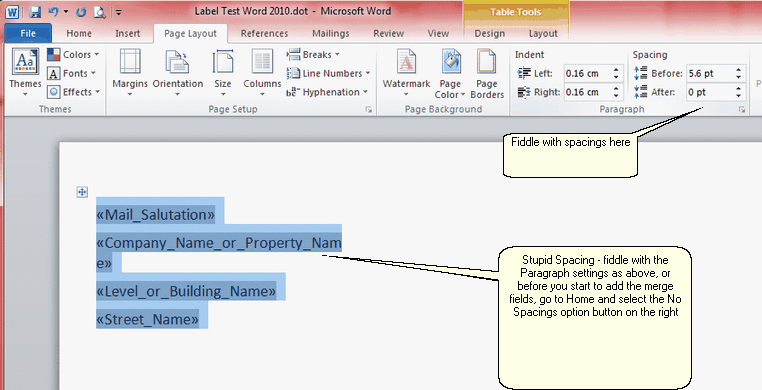Adjust the Indent Left spinner arrows
This screenshot has width=762, height=390.
pyautogui.click(x=616, y=73)
